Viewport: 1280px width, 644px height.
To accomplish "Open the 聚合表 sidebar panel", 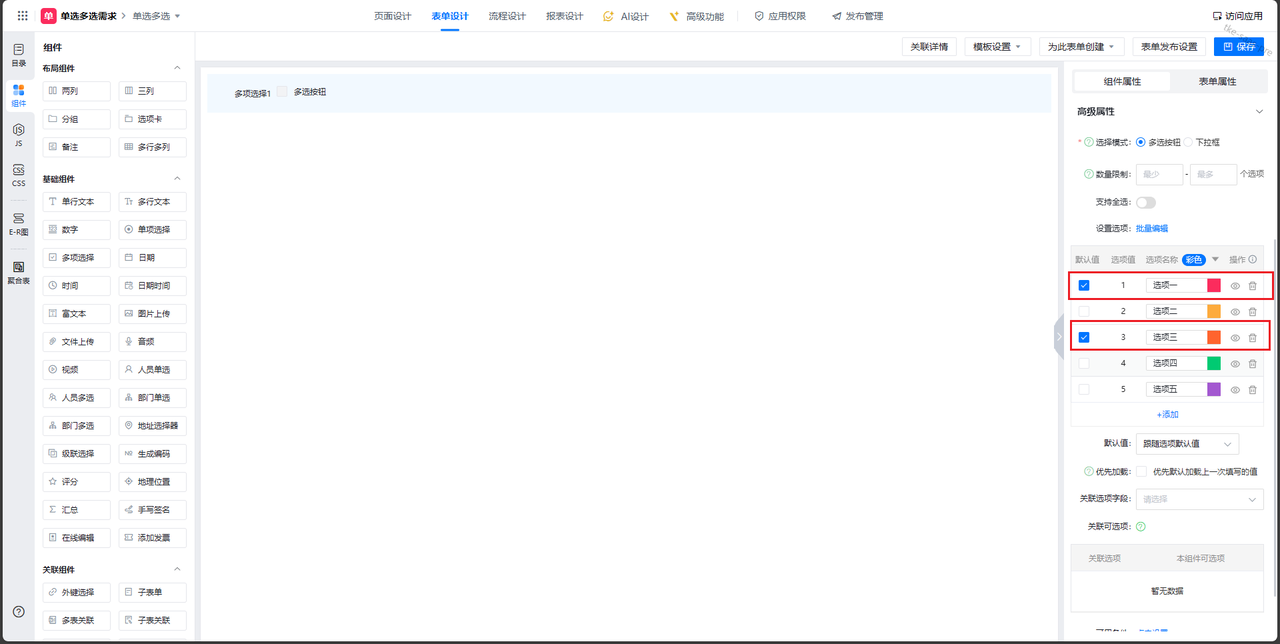I will pos(18,272).
